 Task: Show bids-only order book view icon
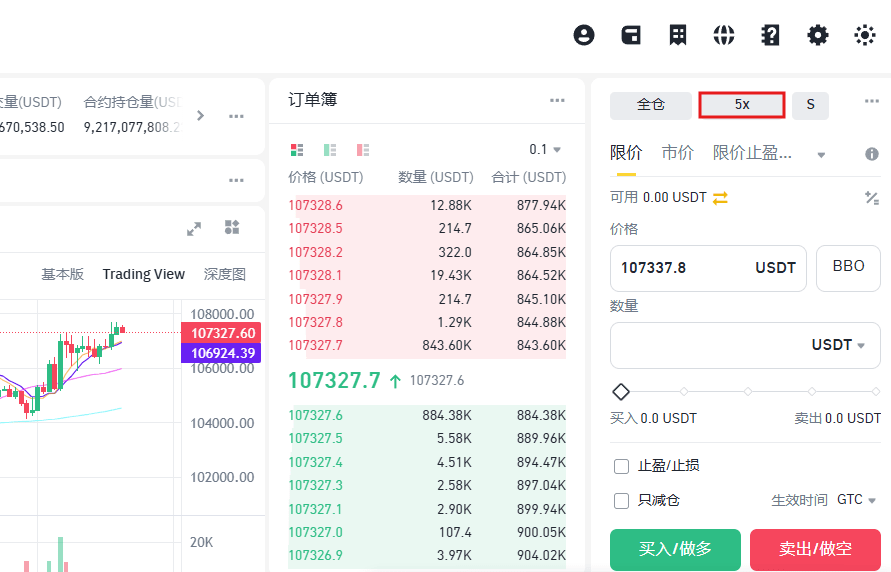click(x=330, y=150)
